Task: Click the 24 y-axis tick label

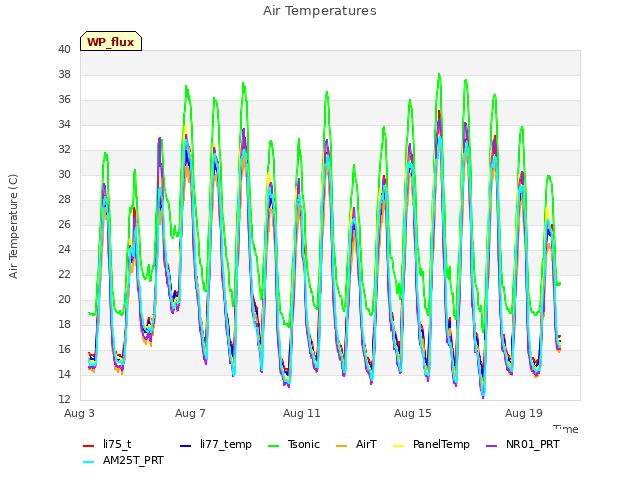Action: click(x=64, y=249)
